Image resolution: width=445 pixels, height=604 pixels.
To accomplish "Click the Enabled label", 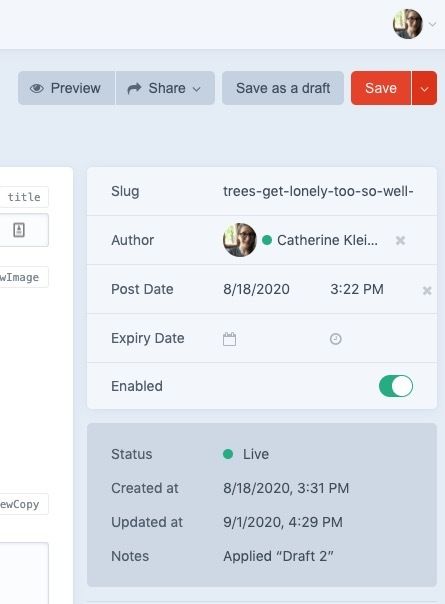I will click(x=137, y=386).
